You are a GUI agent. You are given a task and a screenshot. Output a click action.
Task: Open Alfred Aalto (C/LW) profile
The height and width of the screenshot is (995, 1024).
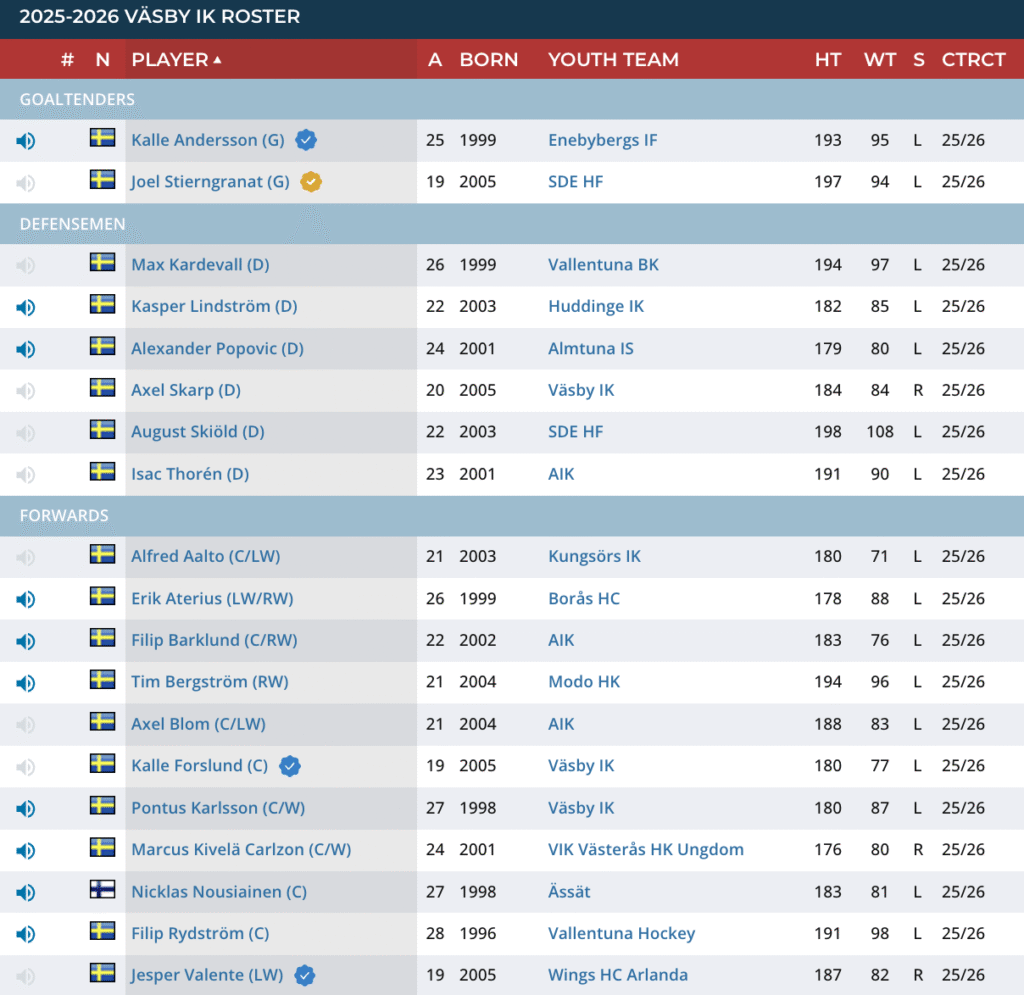coord(206,556)
